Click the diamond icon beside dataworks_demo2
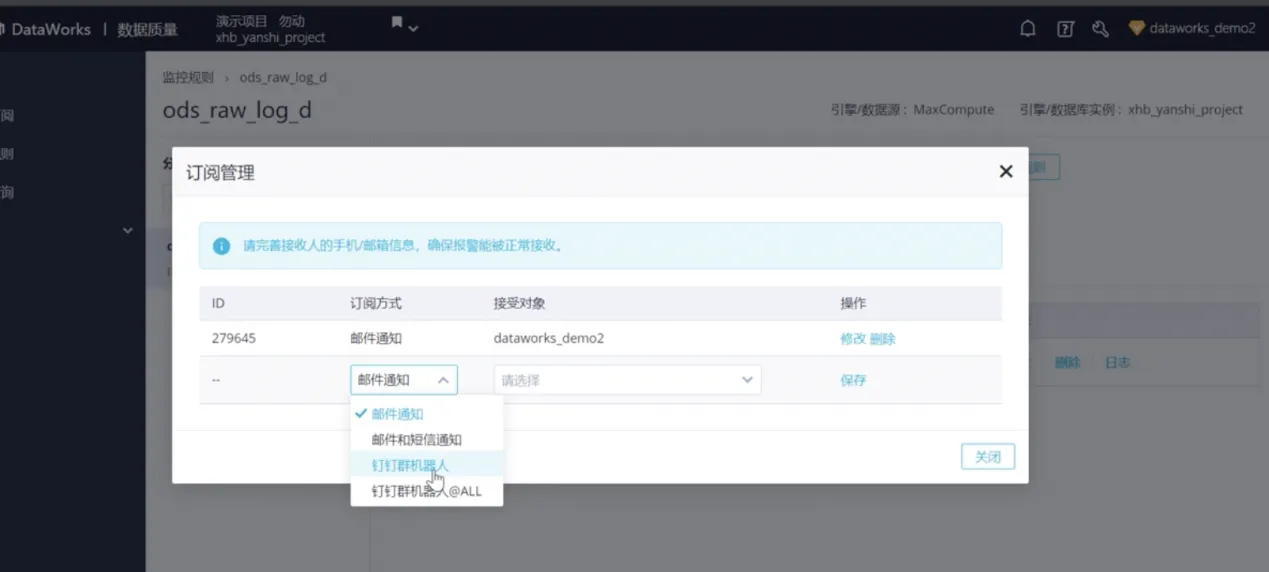This screenshot has width=1269, height=572. 1136,28
